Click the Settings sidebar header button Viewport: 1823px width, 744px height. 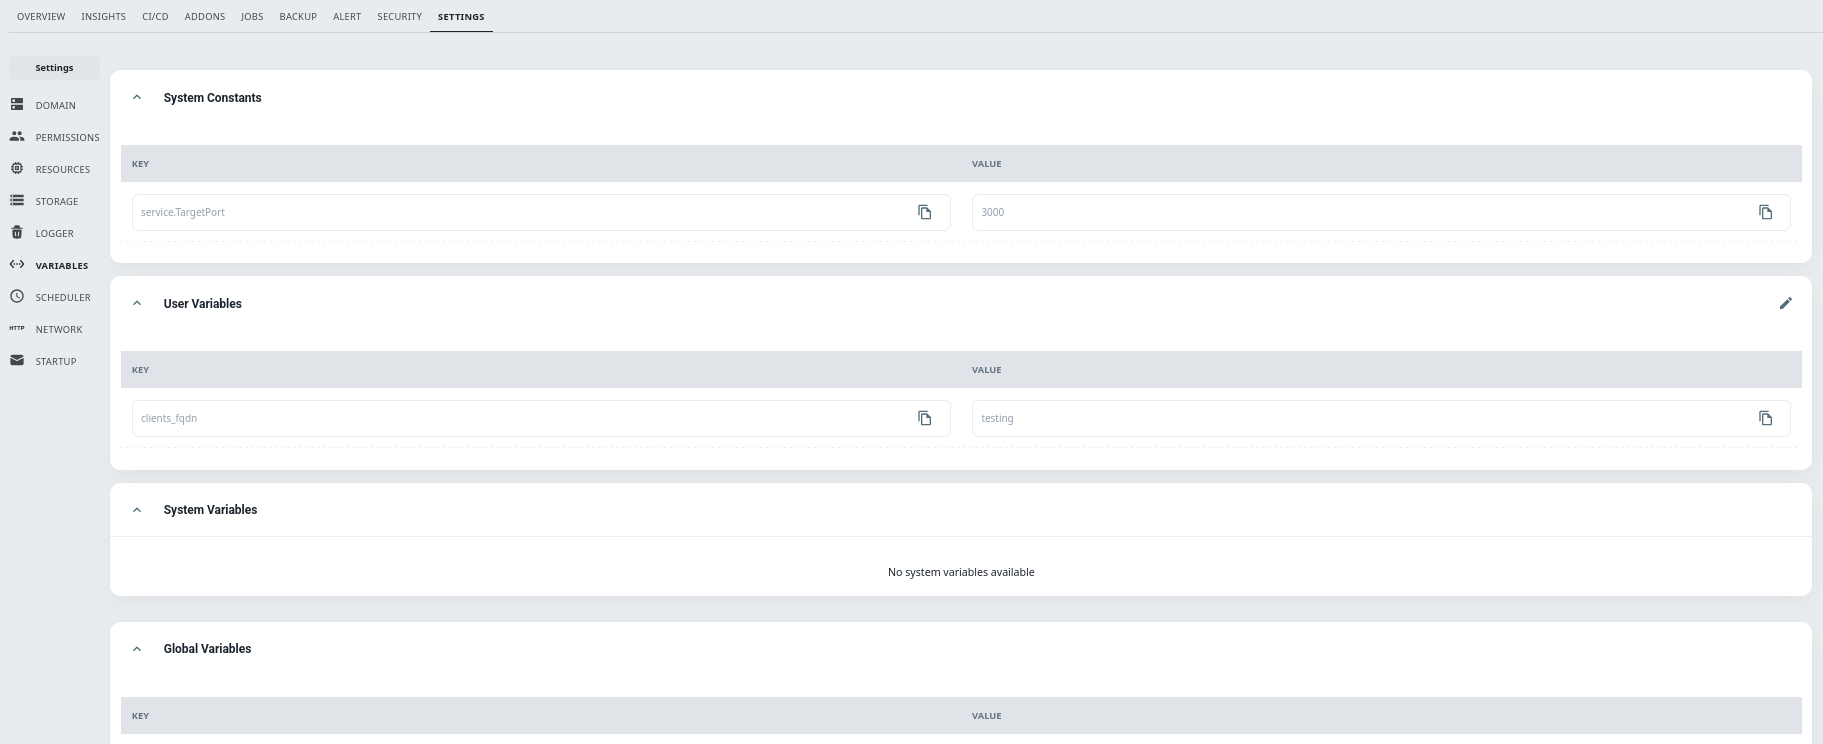(x=54, y=68)
